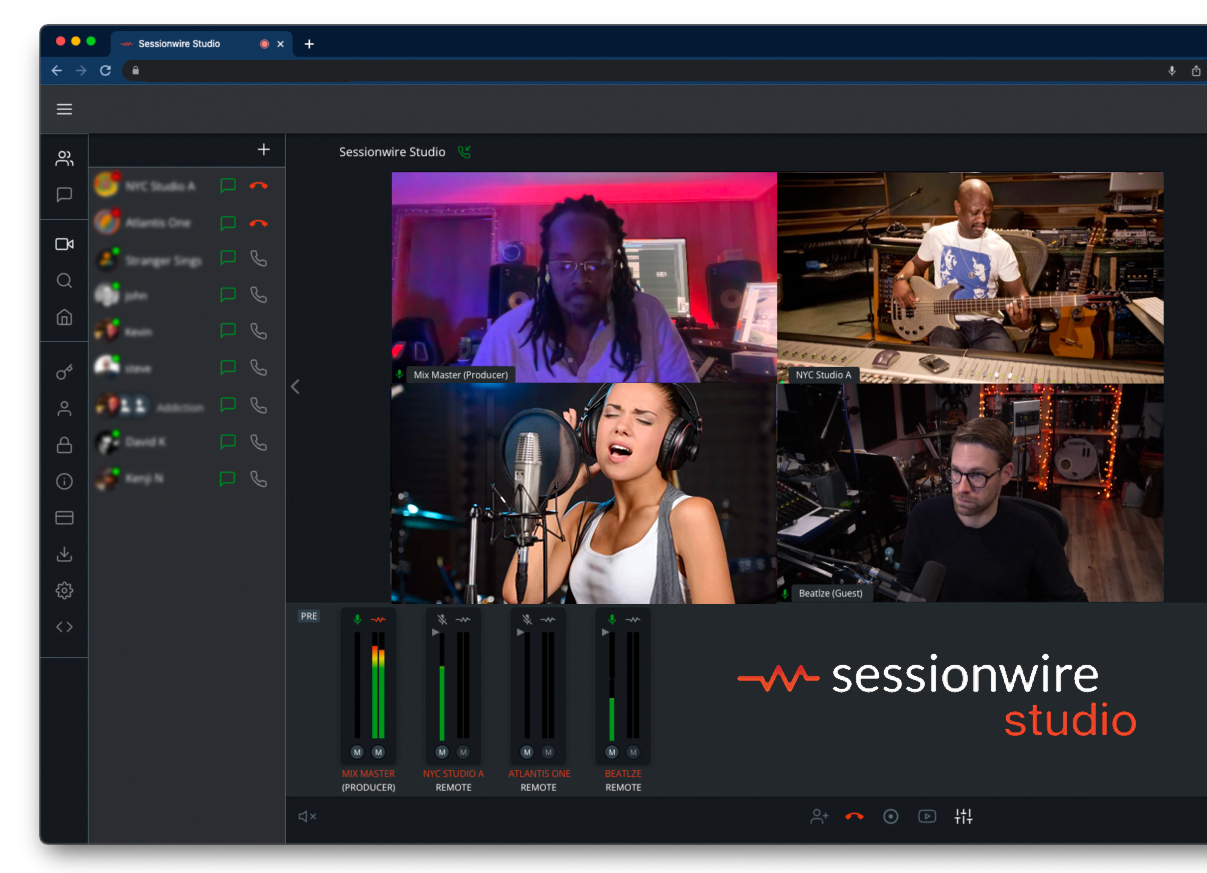
Task: Toggle NYC Studio A waveform icon
Action: pos(463,620)
